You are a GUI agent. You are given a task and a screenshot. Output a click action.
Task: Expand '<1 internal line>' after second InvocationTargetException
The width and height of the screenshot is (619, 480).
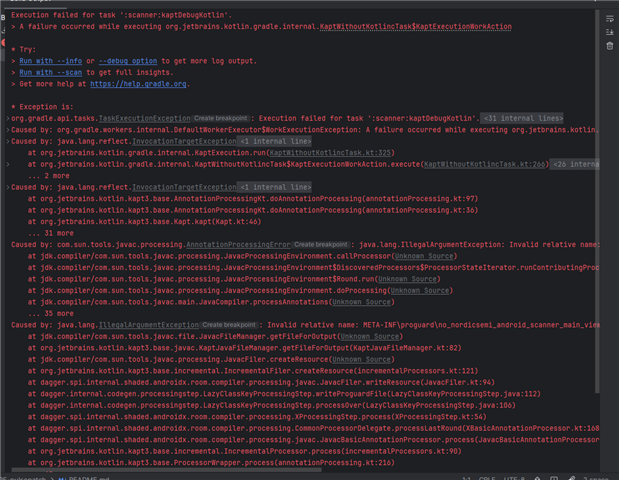coord(276,187)
